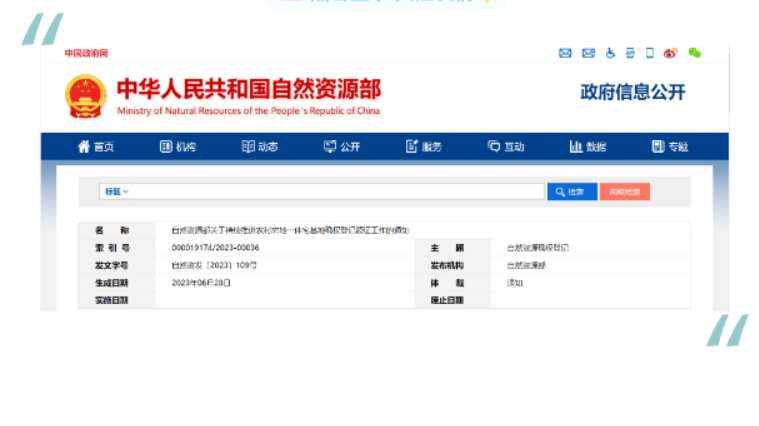The height and width of the screenshot is (426, 759).
Task: Click the value in the 主题 row
Action: coord(538,248)
